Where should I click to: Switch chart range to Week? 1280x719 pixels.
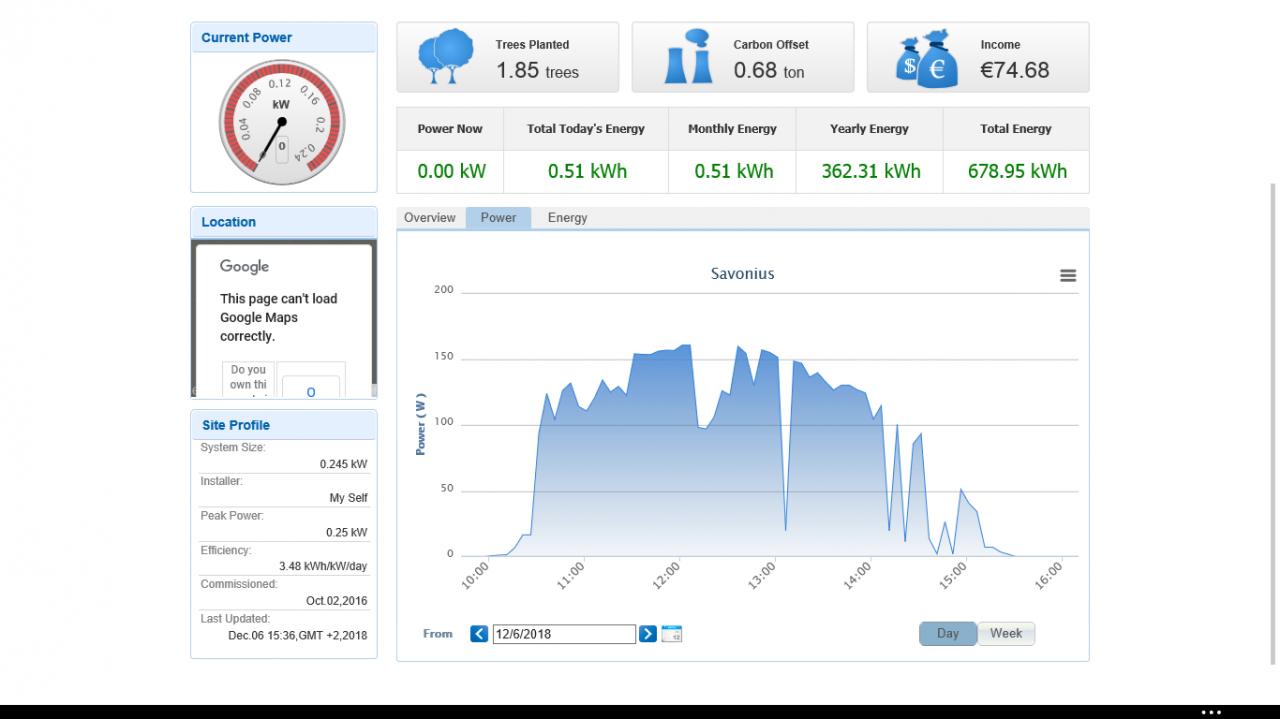tap(1006, 634)
